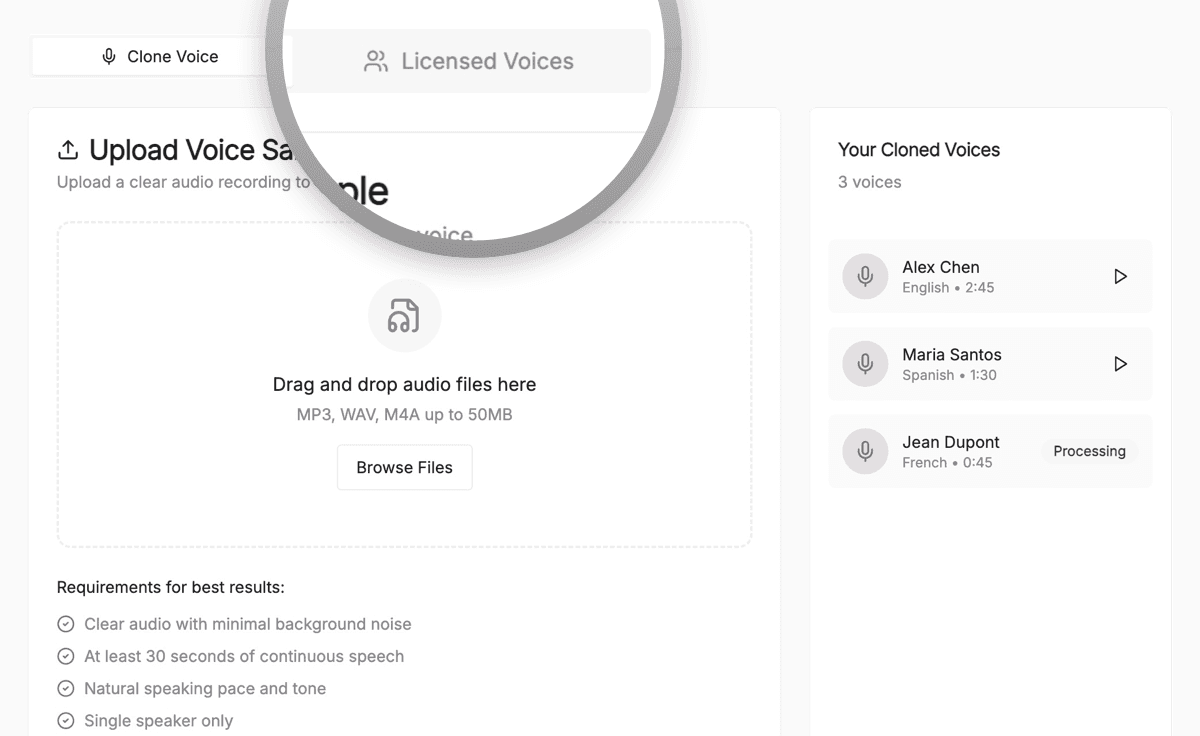This screenshot has width=1200, height=736.
Task: Expand the Your Cloned Voices list
Action: click(918, 149)
